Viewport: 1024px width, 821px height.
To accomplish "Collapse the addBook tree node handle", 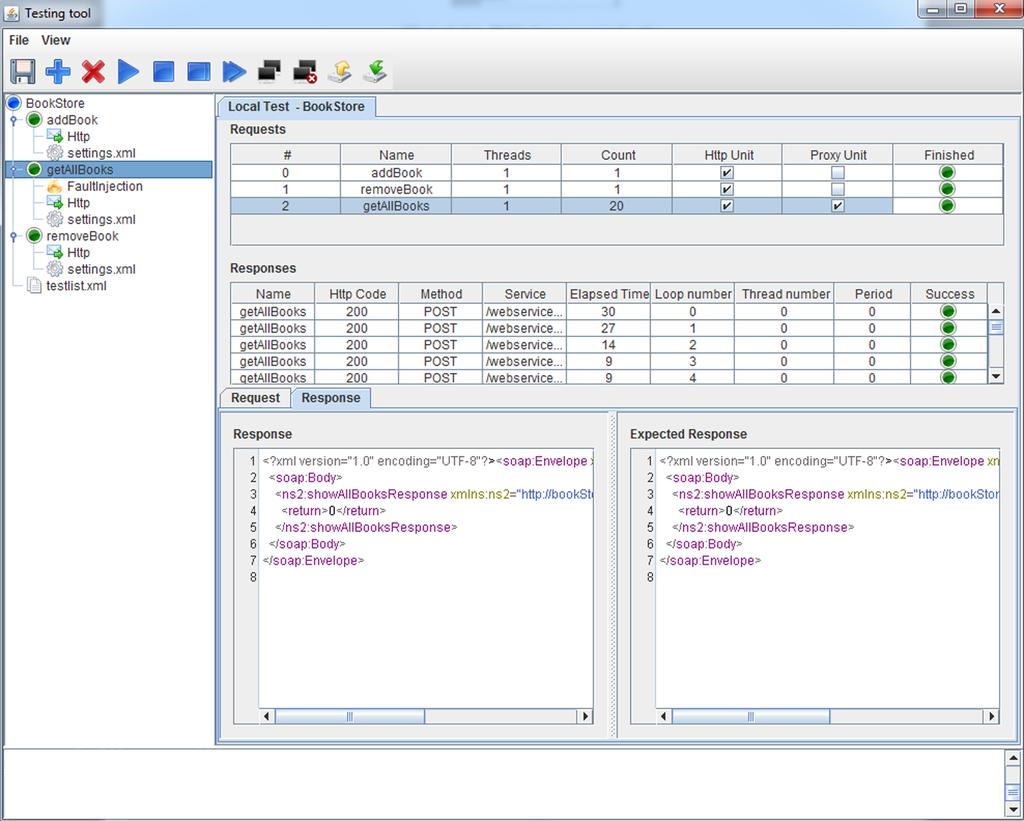I will point(14,120).
